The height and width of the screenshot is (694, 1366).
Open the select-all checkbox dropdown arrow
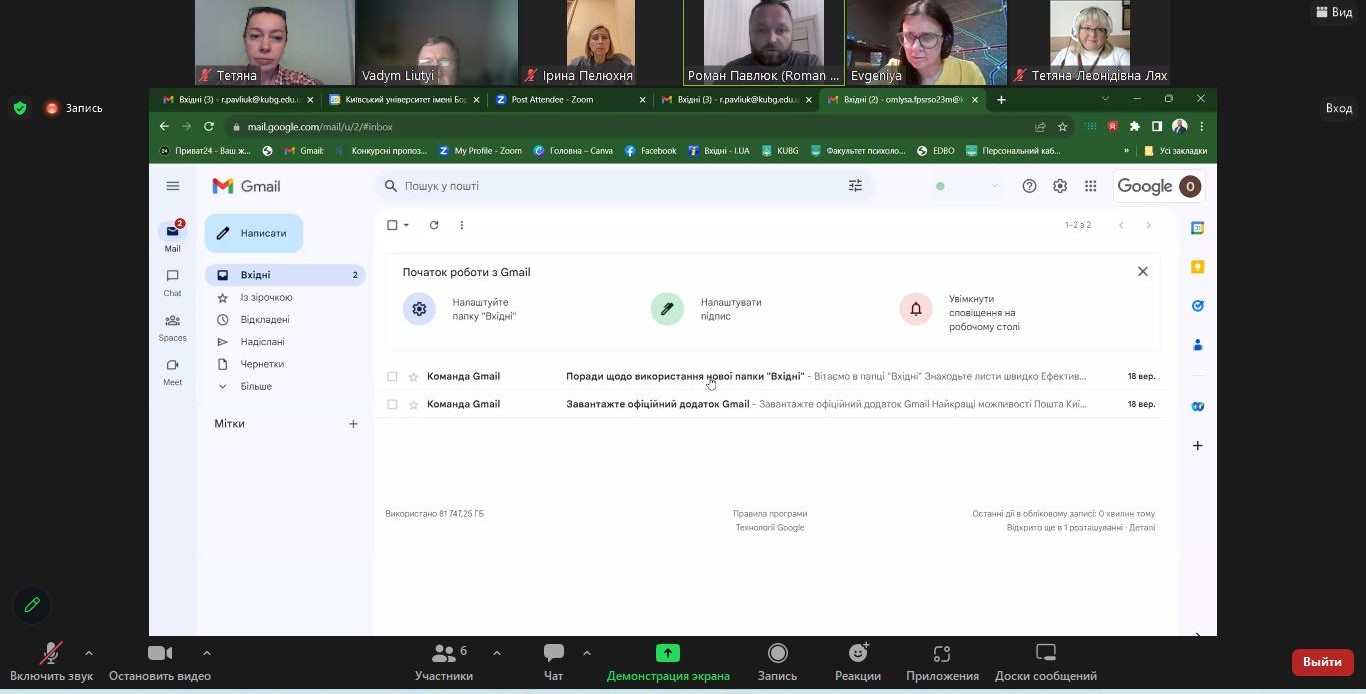coord(407,225)
